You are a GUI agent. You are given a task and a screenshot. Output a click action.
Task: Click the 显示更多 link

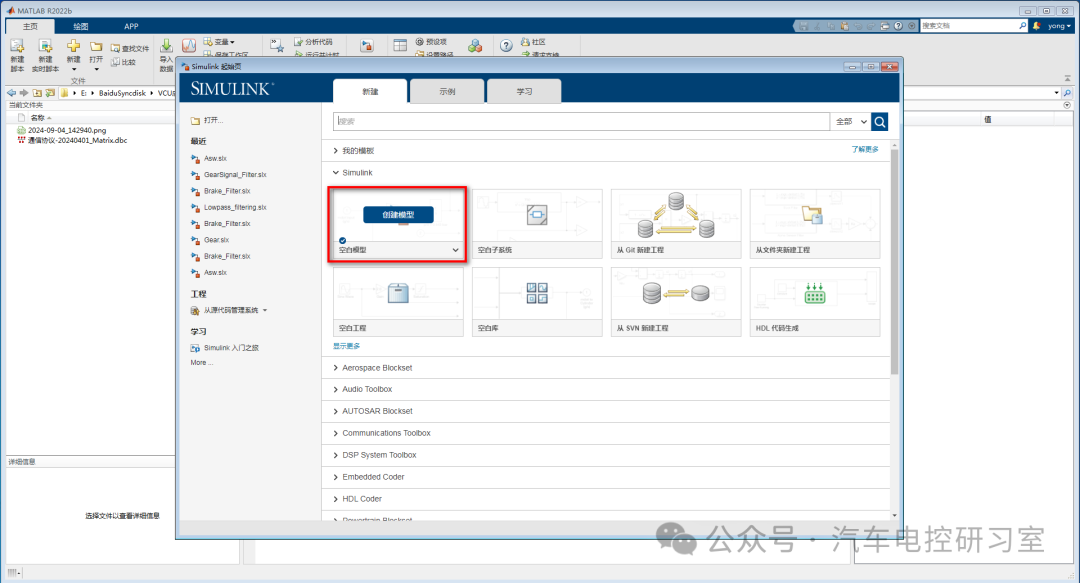point(346,346)
